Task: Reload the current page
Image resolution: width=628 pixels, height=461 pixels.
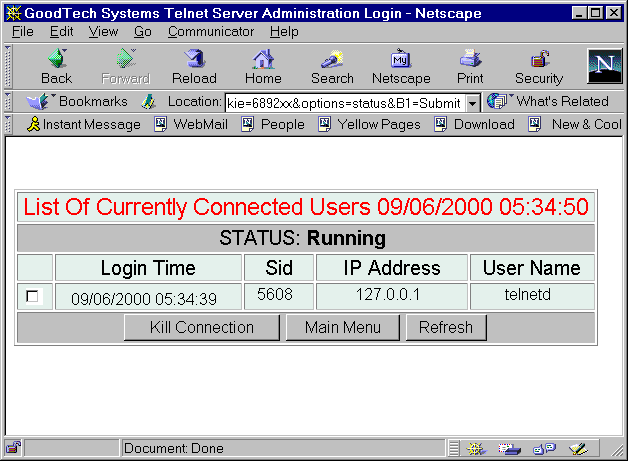Action: pyautogui.click(x=194, y=66)
